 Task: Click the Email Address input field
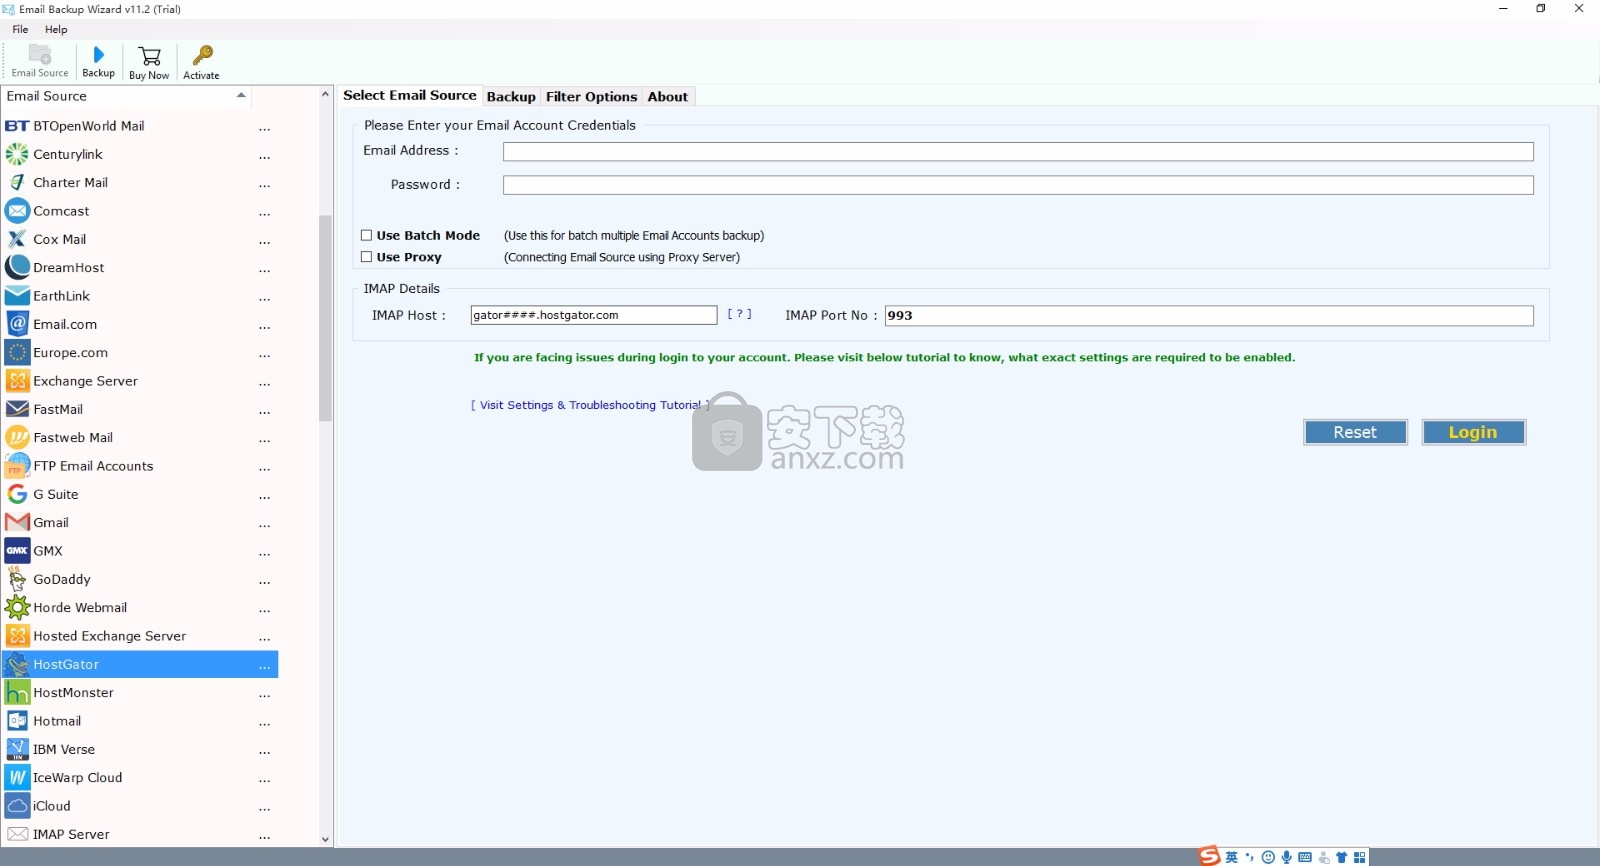(x=1018, y=151)
